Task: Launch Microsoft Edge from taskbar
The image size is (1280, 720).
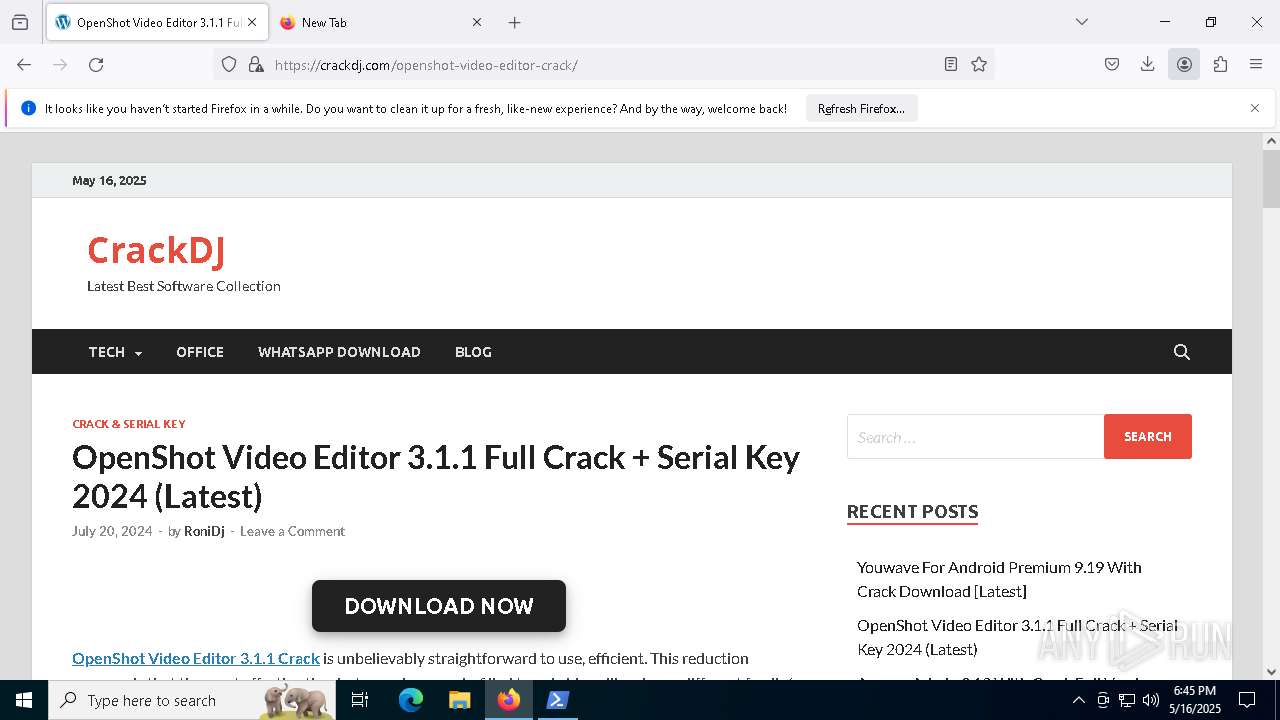Action: [x=411, y=700]
